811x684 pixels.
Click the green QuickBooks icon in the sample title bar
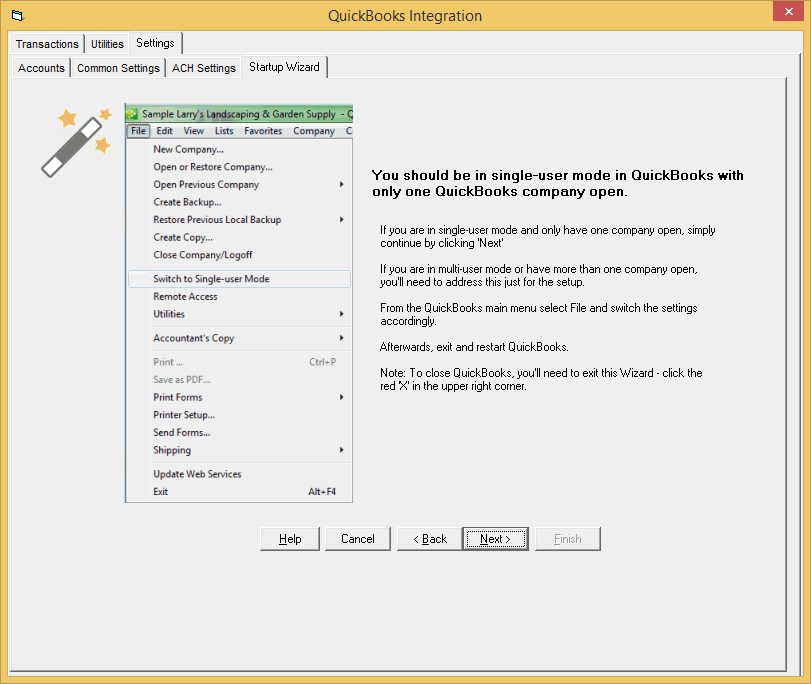pos(131,113)
